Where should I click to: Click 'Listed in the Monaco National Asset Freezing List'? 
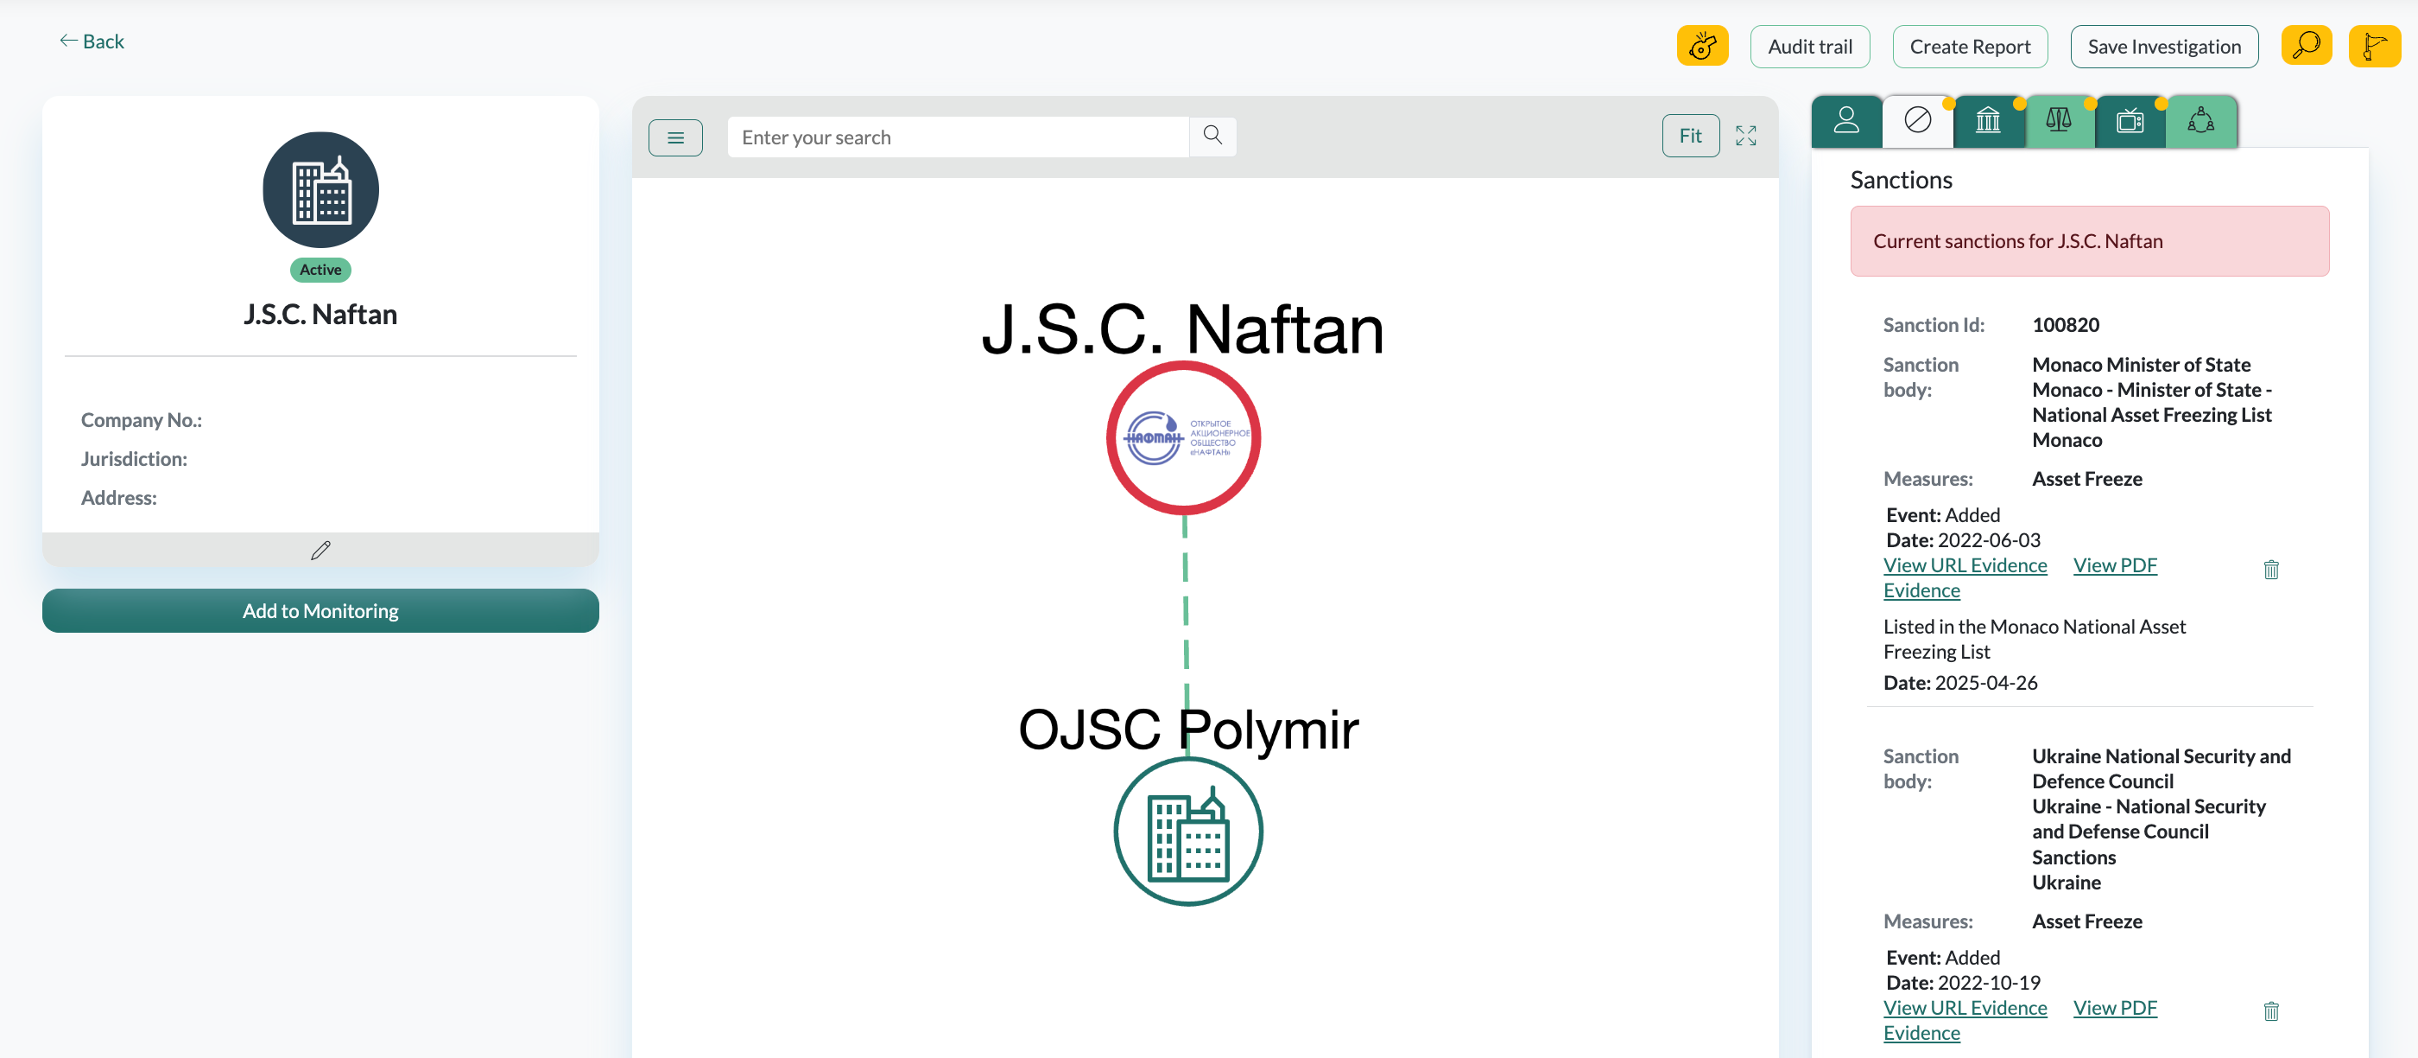pyautogui.click(x=2034, y=639)
